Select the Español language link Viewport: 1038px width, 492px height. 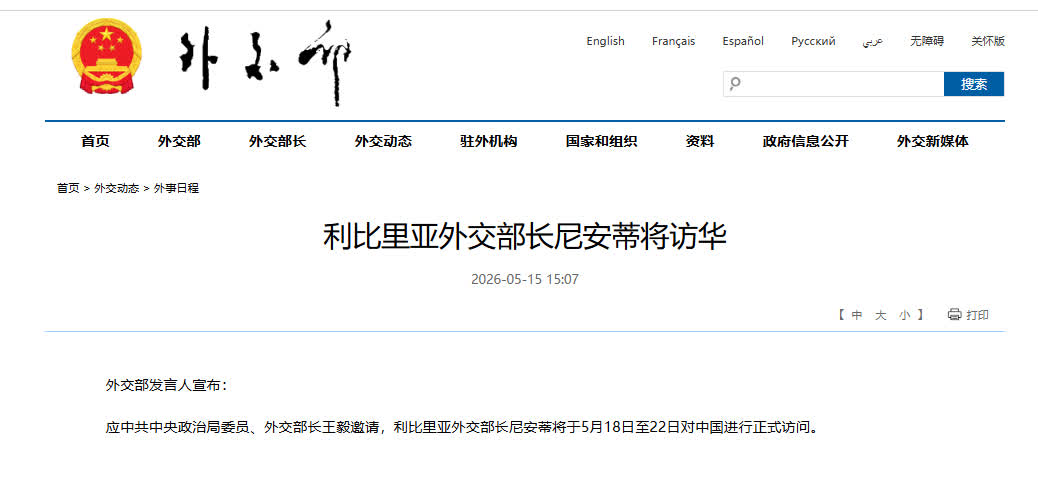pos(743,41)
